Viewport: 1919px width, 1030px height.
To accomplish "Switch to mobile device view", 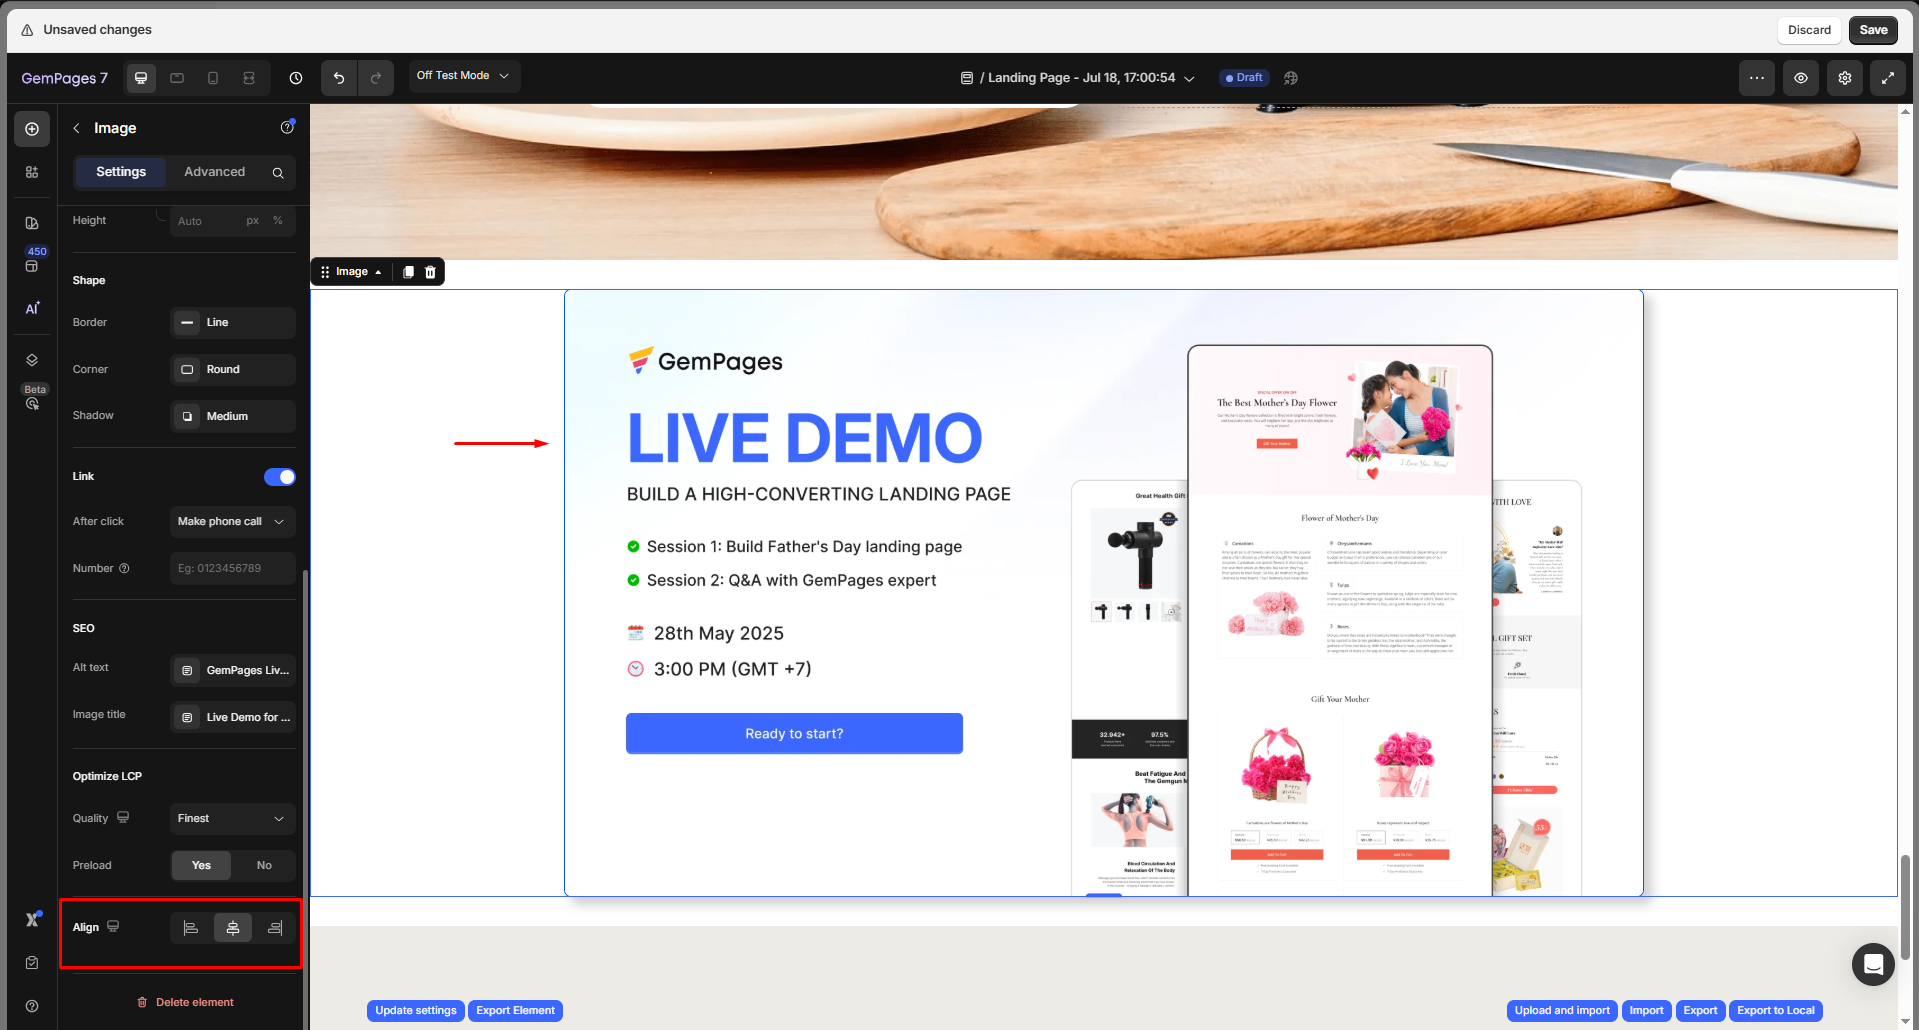I will pyautogui.click(x=213, y=78).
